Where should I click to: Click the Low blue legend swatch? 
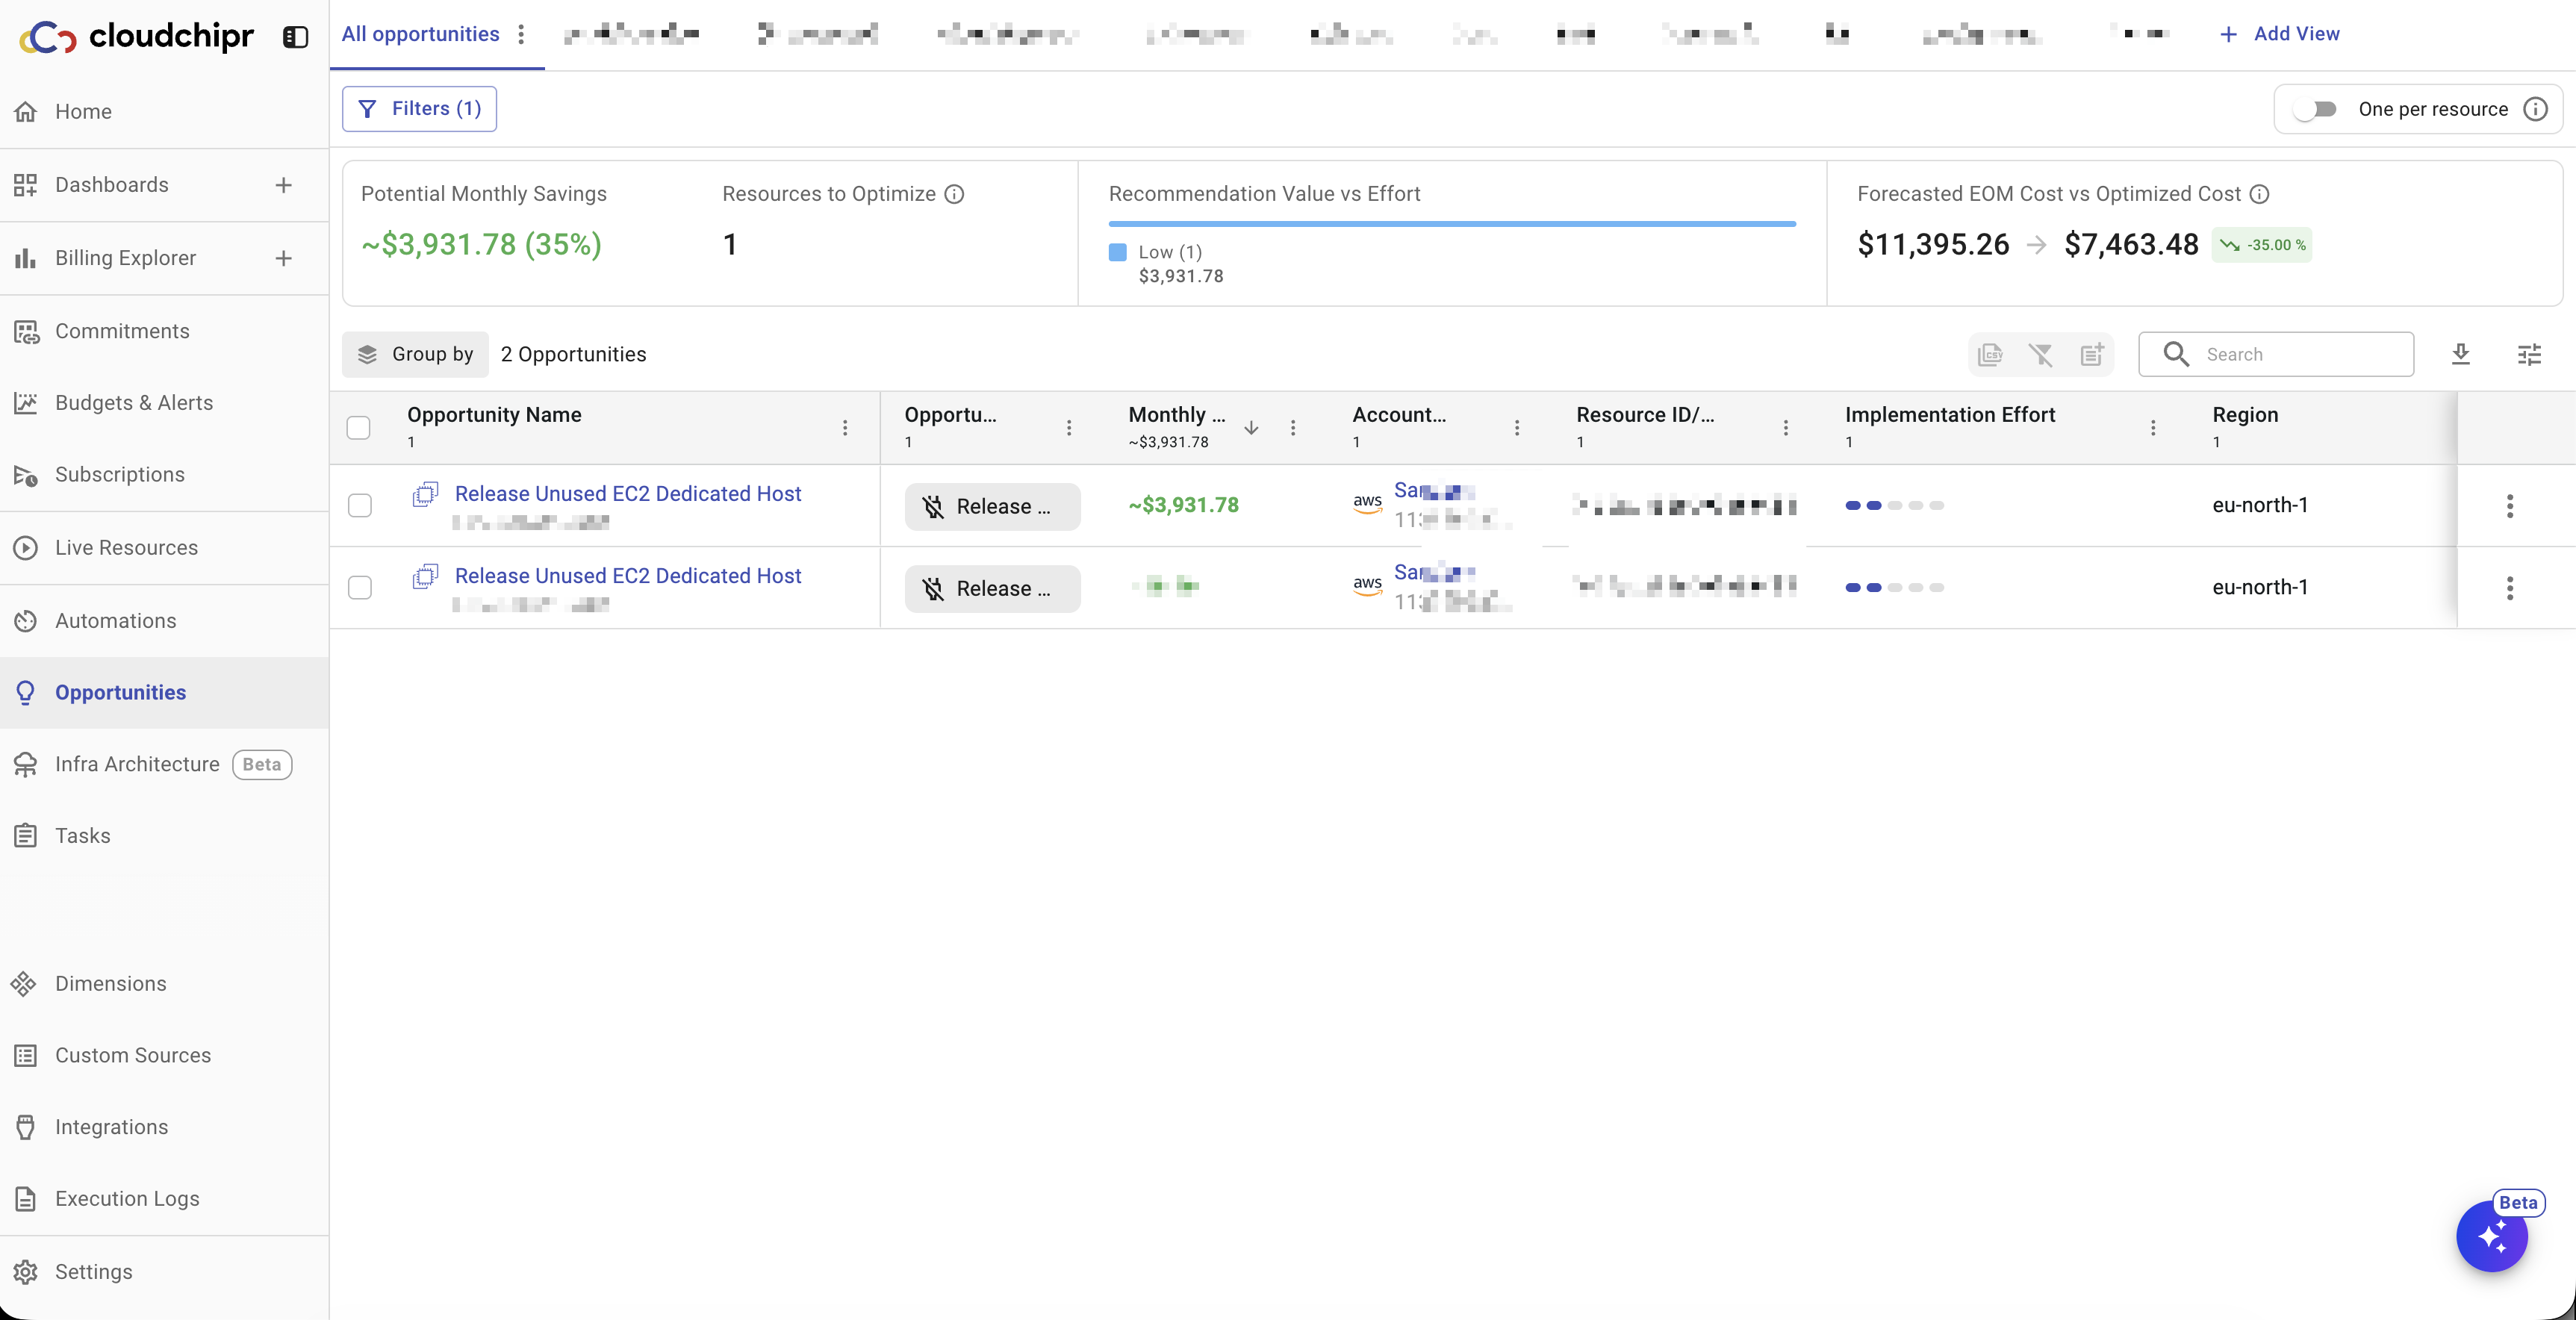1118,252
